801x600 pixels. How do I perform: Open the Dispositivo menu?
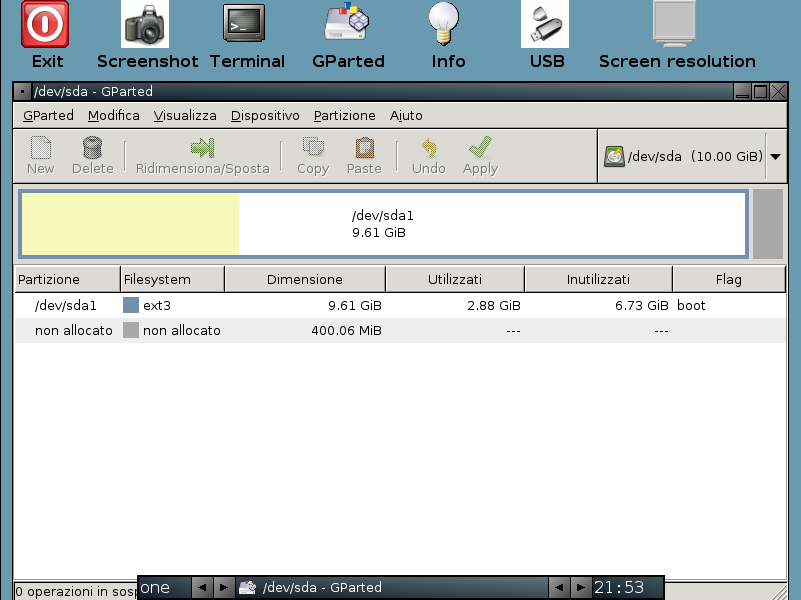pos(265,115)
